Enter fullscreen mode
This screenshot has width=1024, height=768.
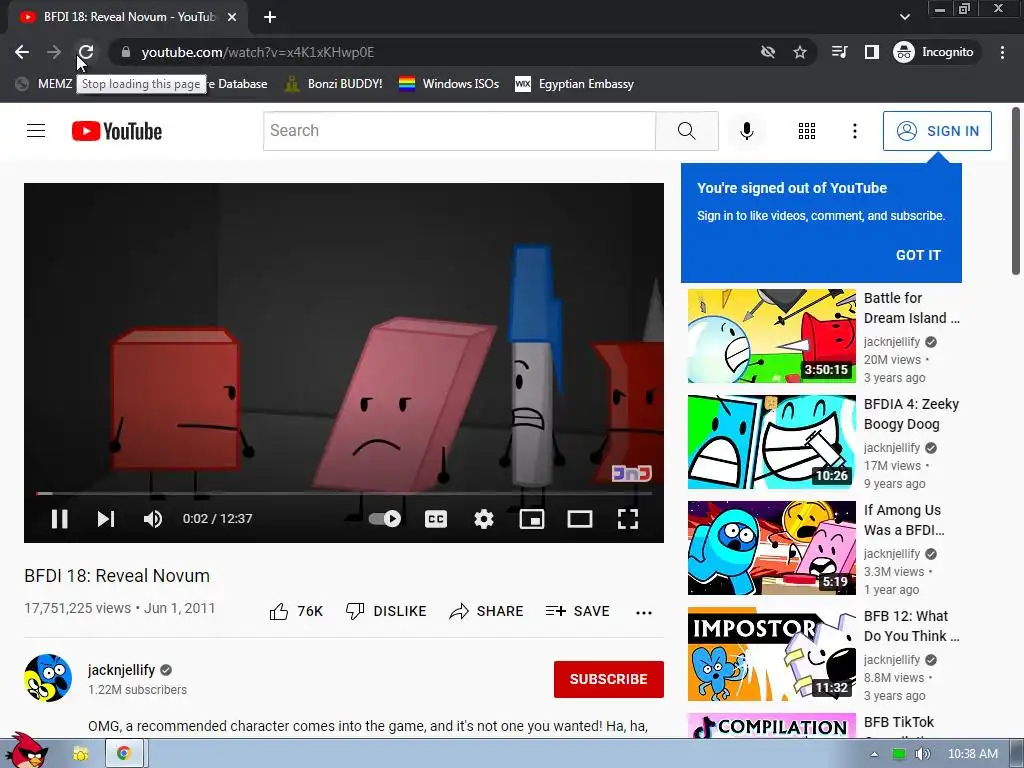coord(628,519)
